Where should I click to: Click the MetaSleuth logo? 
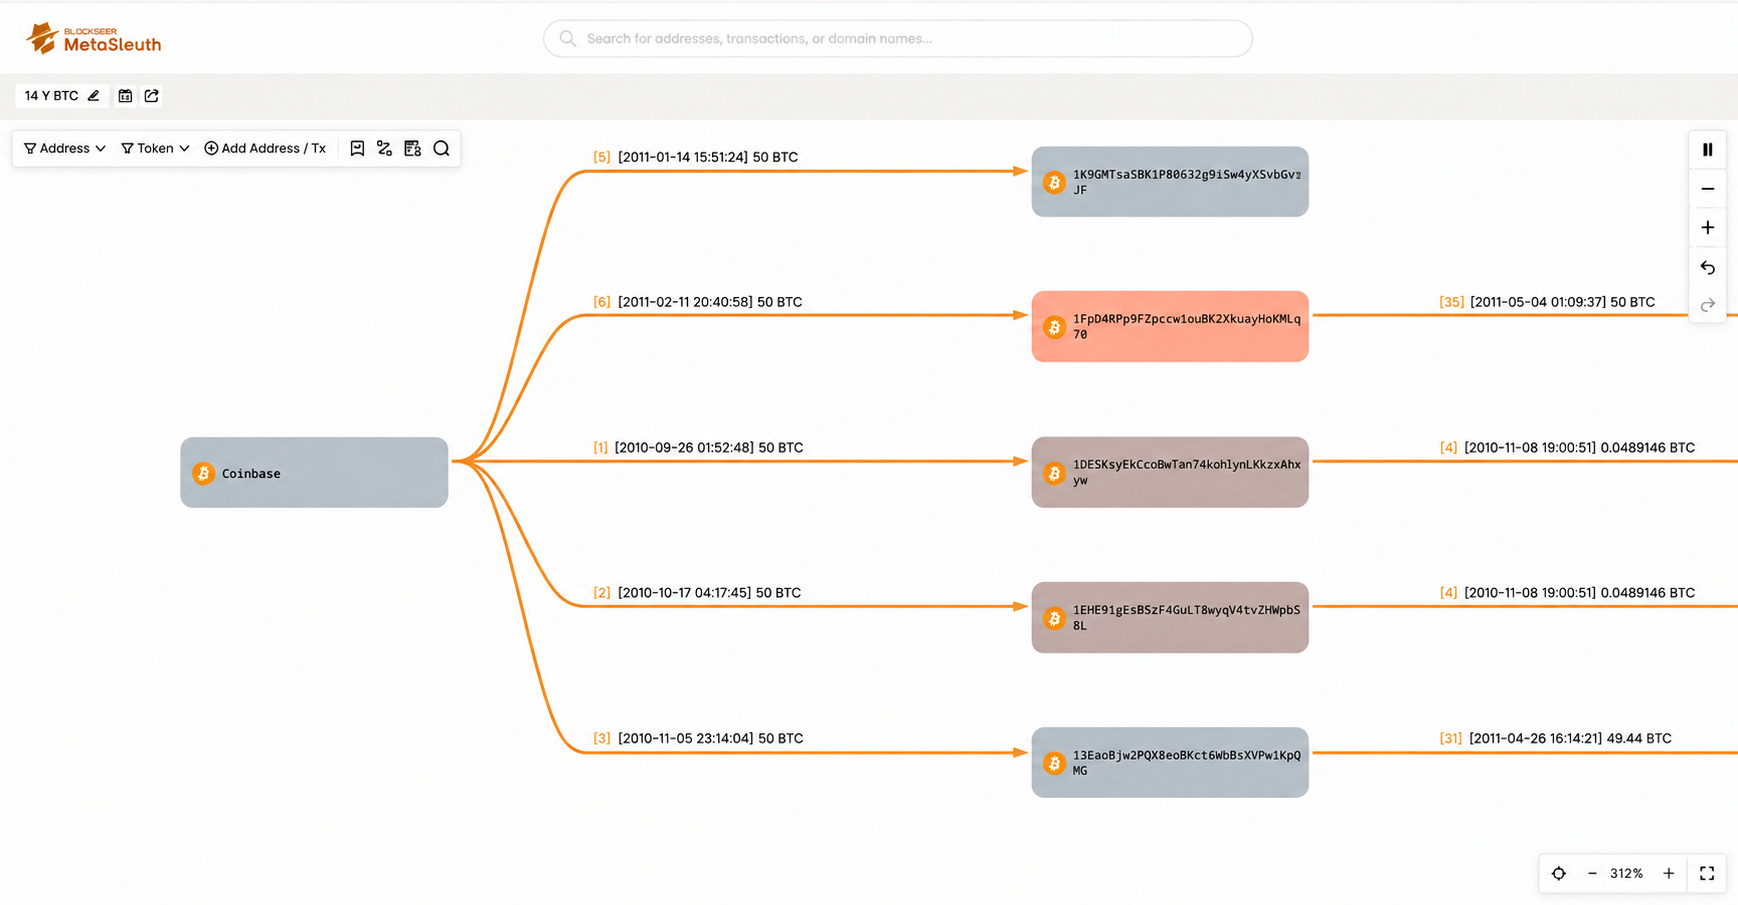pos(93,38)
